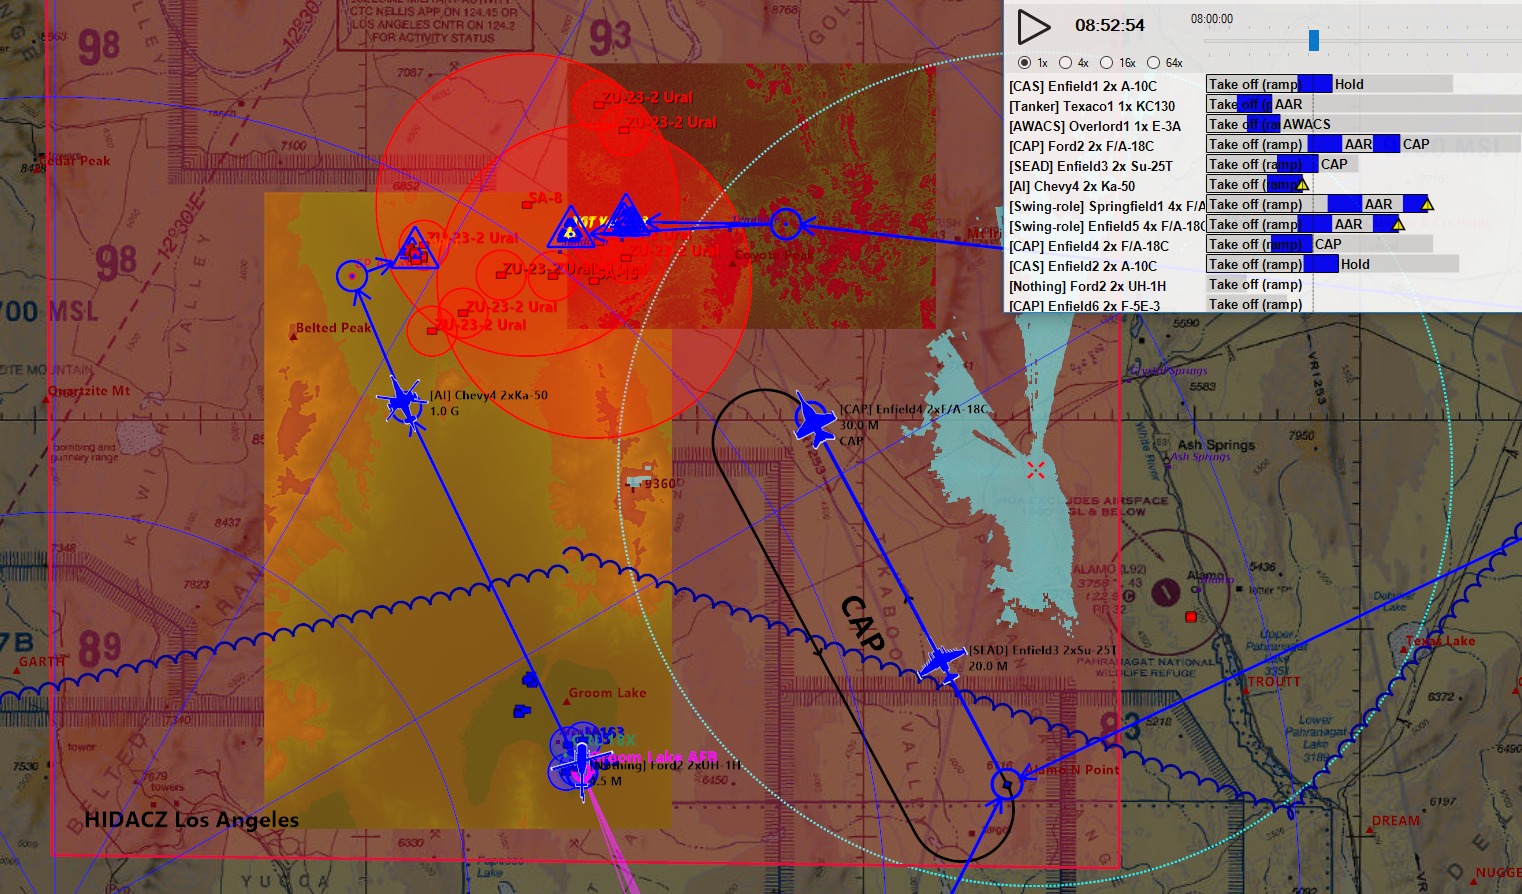Click the warning triangle in the Chevy4 timeline row

(x=1301, y=185)
